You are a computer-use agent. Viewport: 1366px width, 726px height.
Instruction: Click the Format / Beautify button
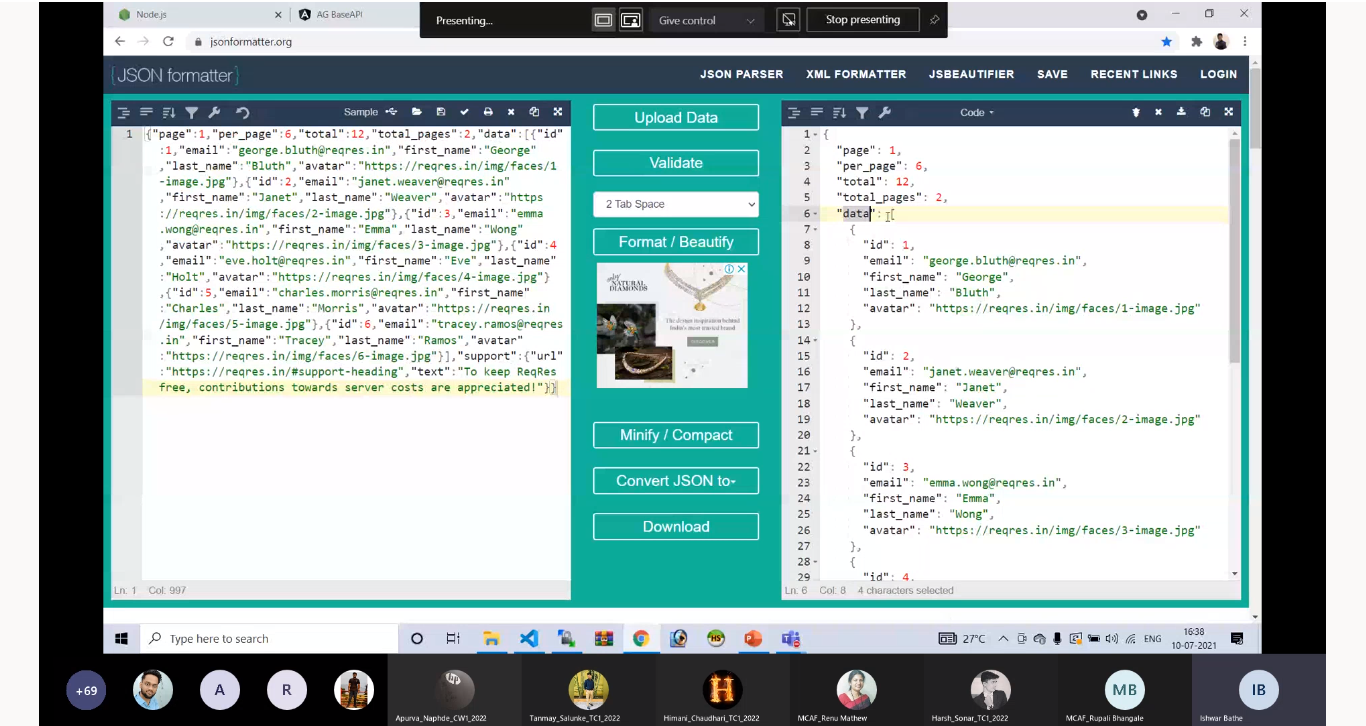coord(676,242)
